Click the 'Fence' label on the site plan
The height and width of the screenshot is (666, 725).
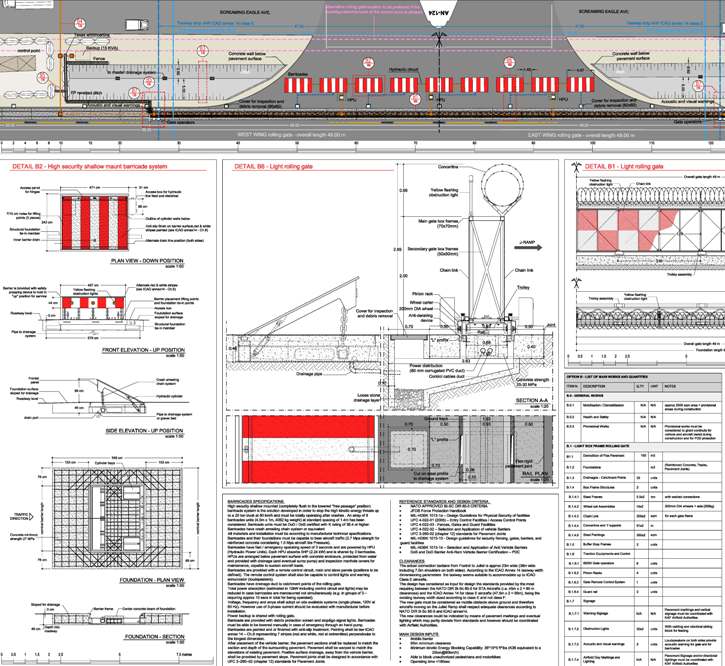98,59
